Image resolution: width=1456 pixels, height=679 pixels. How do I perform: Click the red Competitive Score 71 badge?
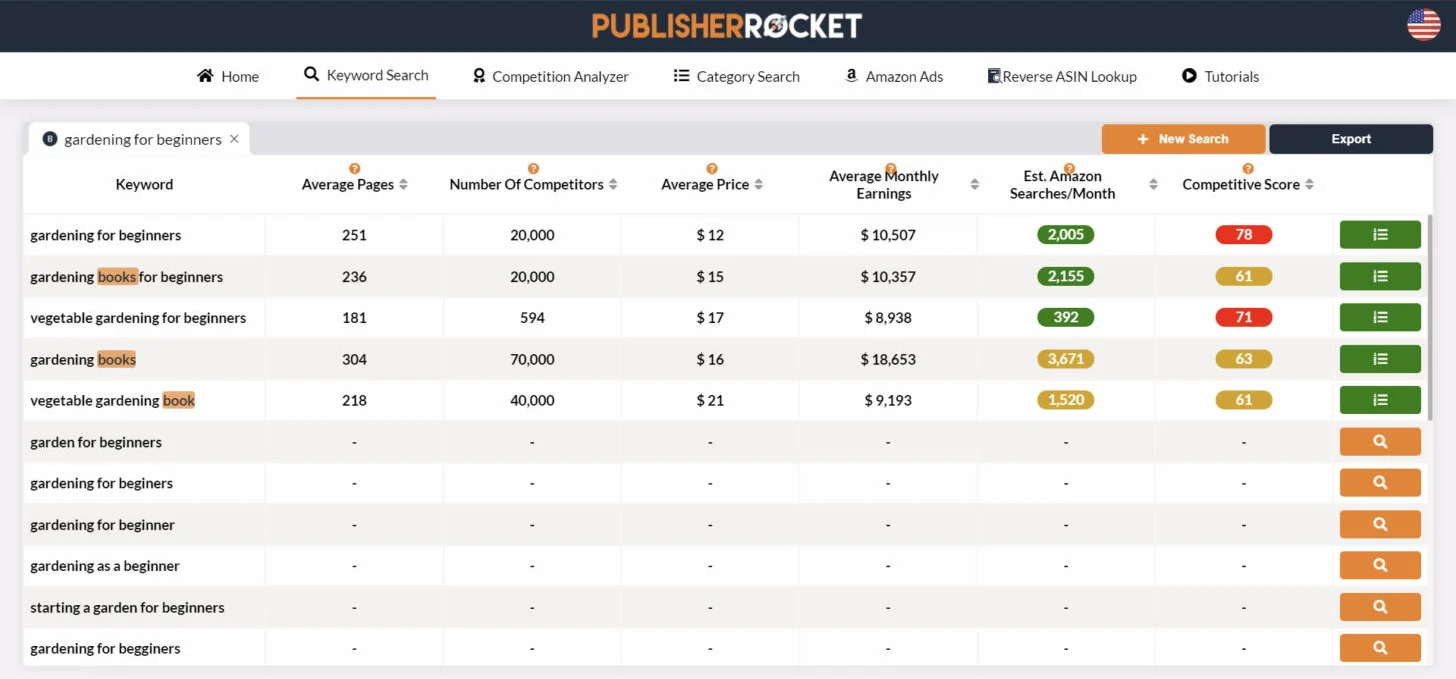coord(1244,317)
